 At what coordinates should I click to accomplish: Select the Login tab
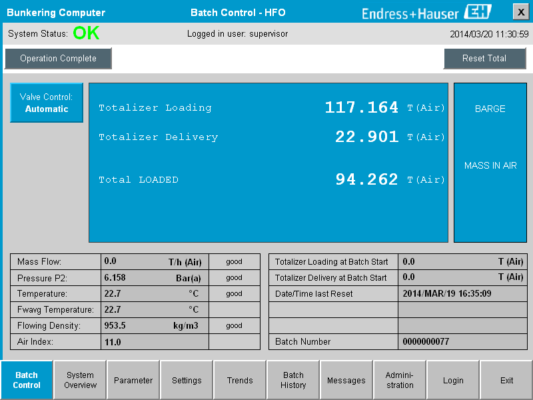pos(453,380)
